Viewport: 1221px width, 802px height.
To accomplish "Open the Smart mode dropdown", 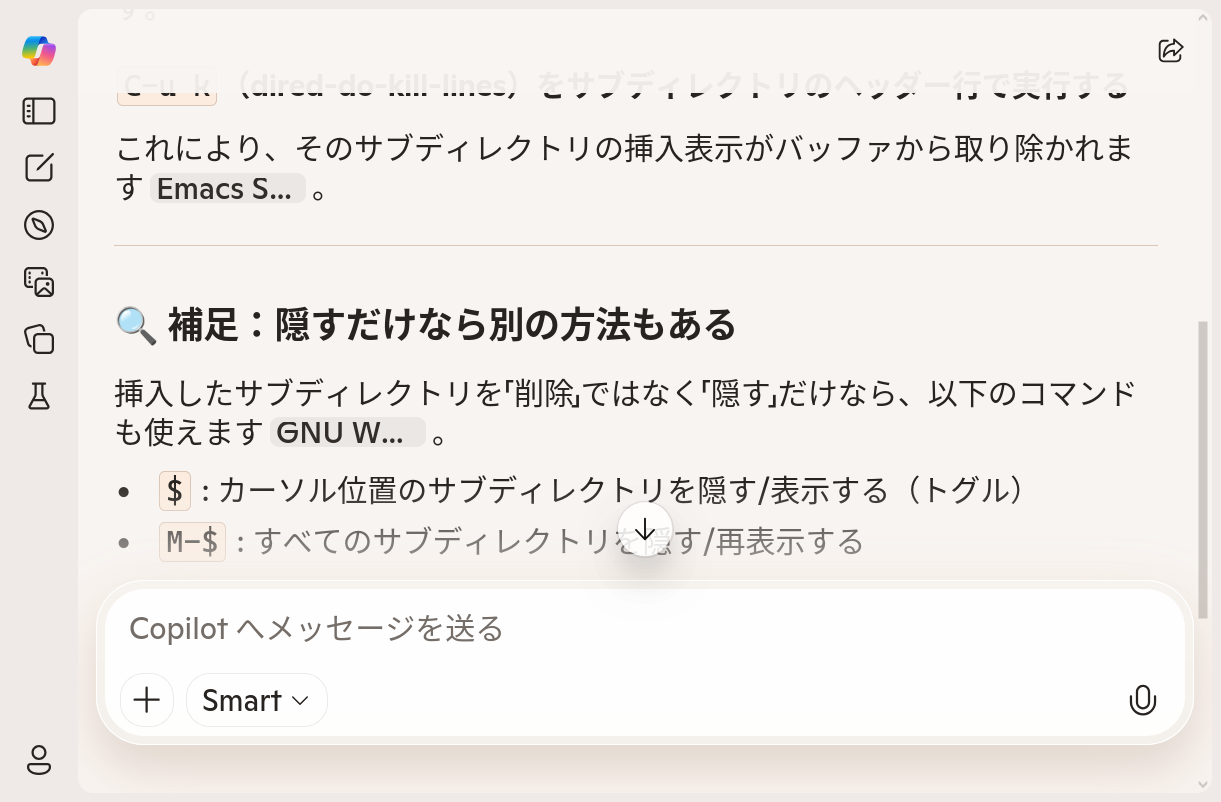I will [x=256, y=700].
